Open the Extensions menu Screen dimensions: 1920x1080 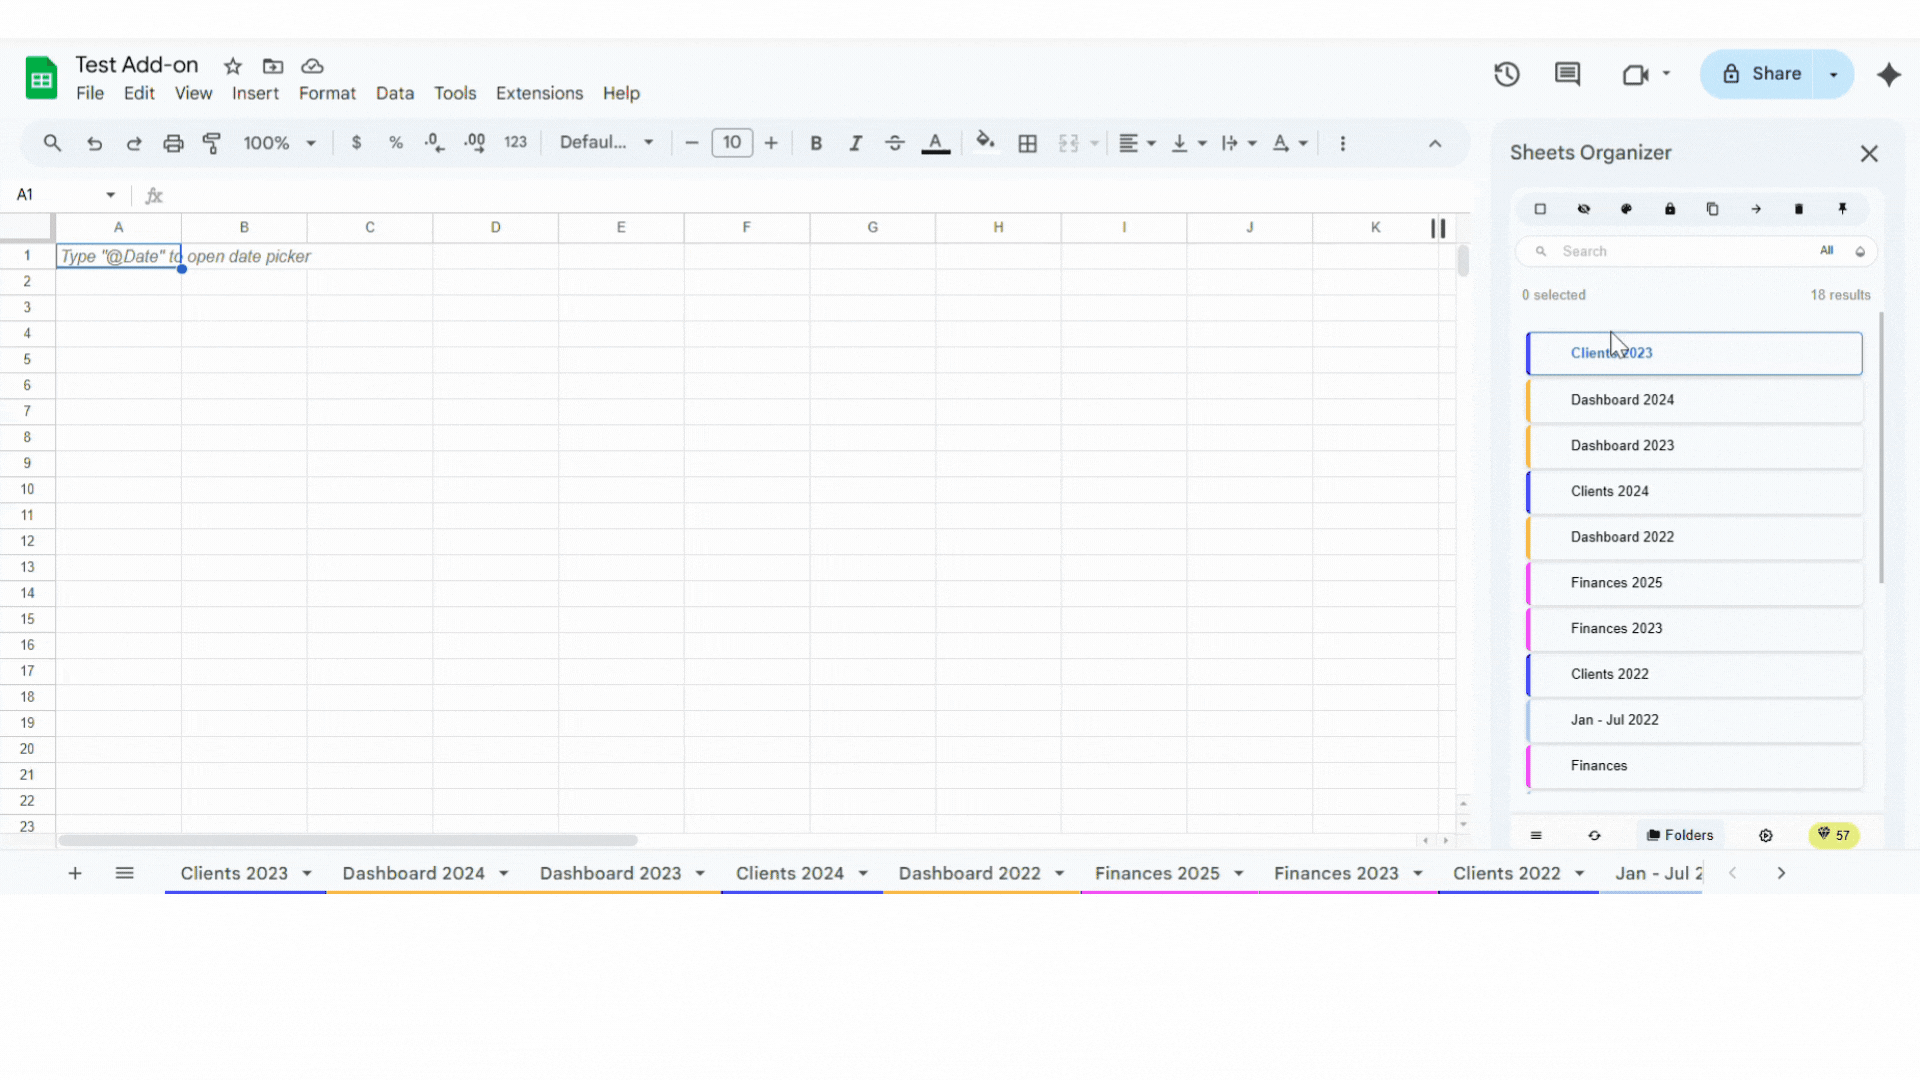(539, 93)
